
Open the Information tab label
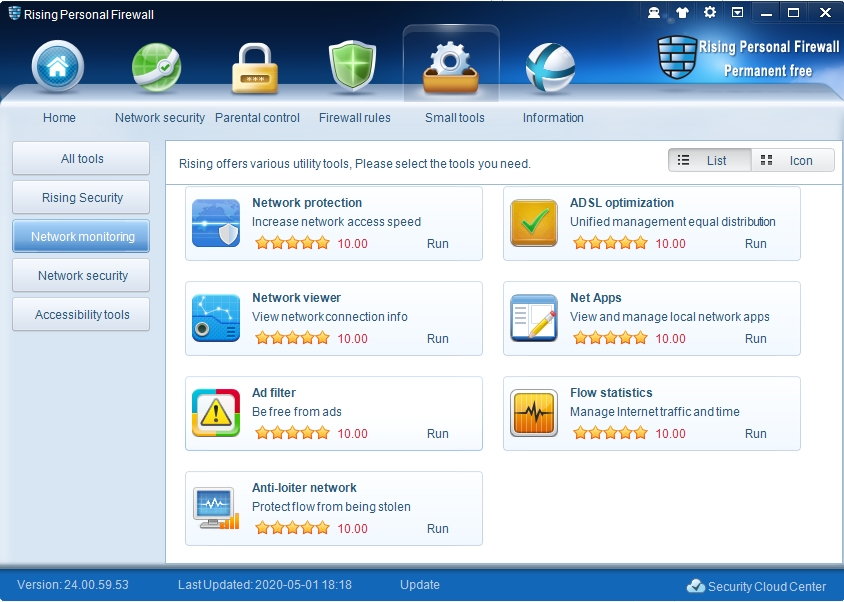[x=553, y=117]
